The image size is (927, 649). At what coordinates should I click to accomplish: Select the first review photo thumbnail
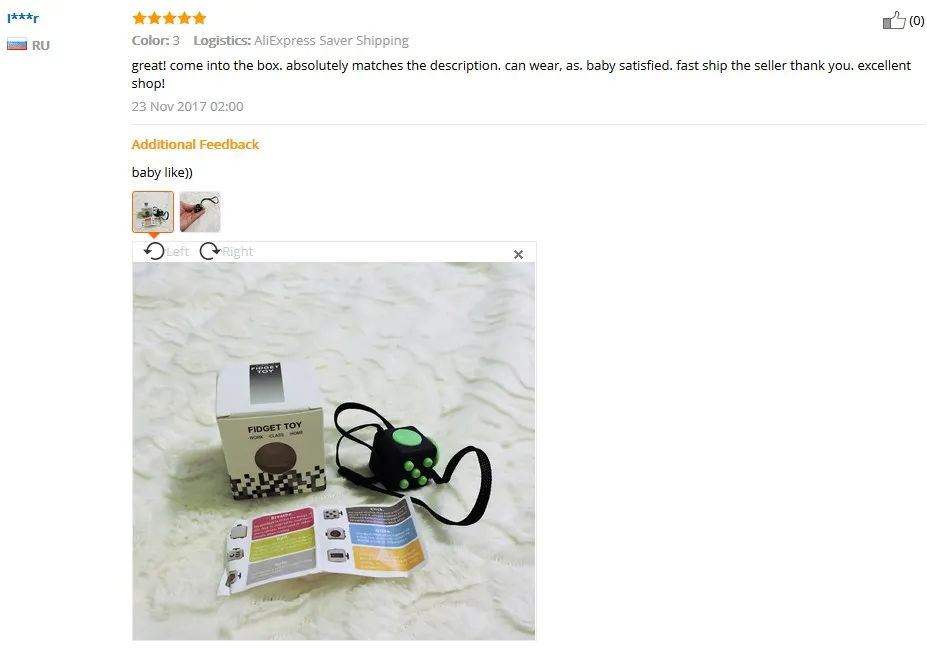coord(153,212)
